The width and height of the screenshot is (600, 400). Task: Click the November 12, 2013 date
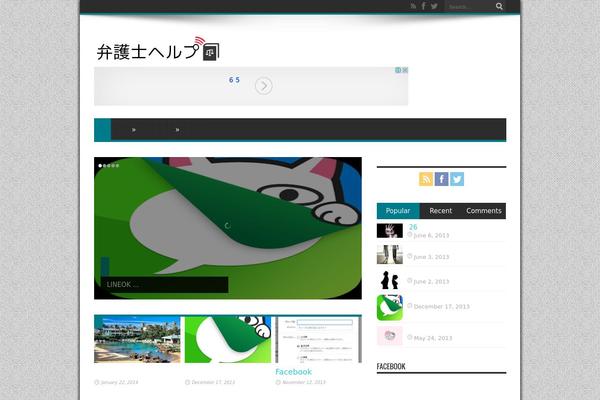[x=303, y=382]
